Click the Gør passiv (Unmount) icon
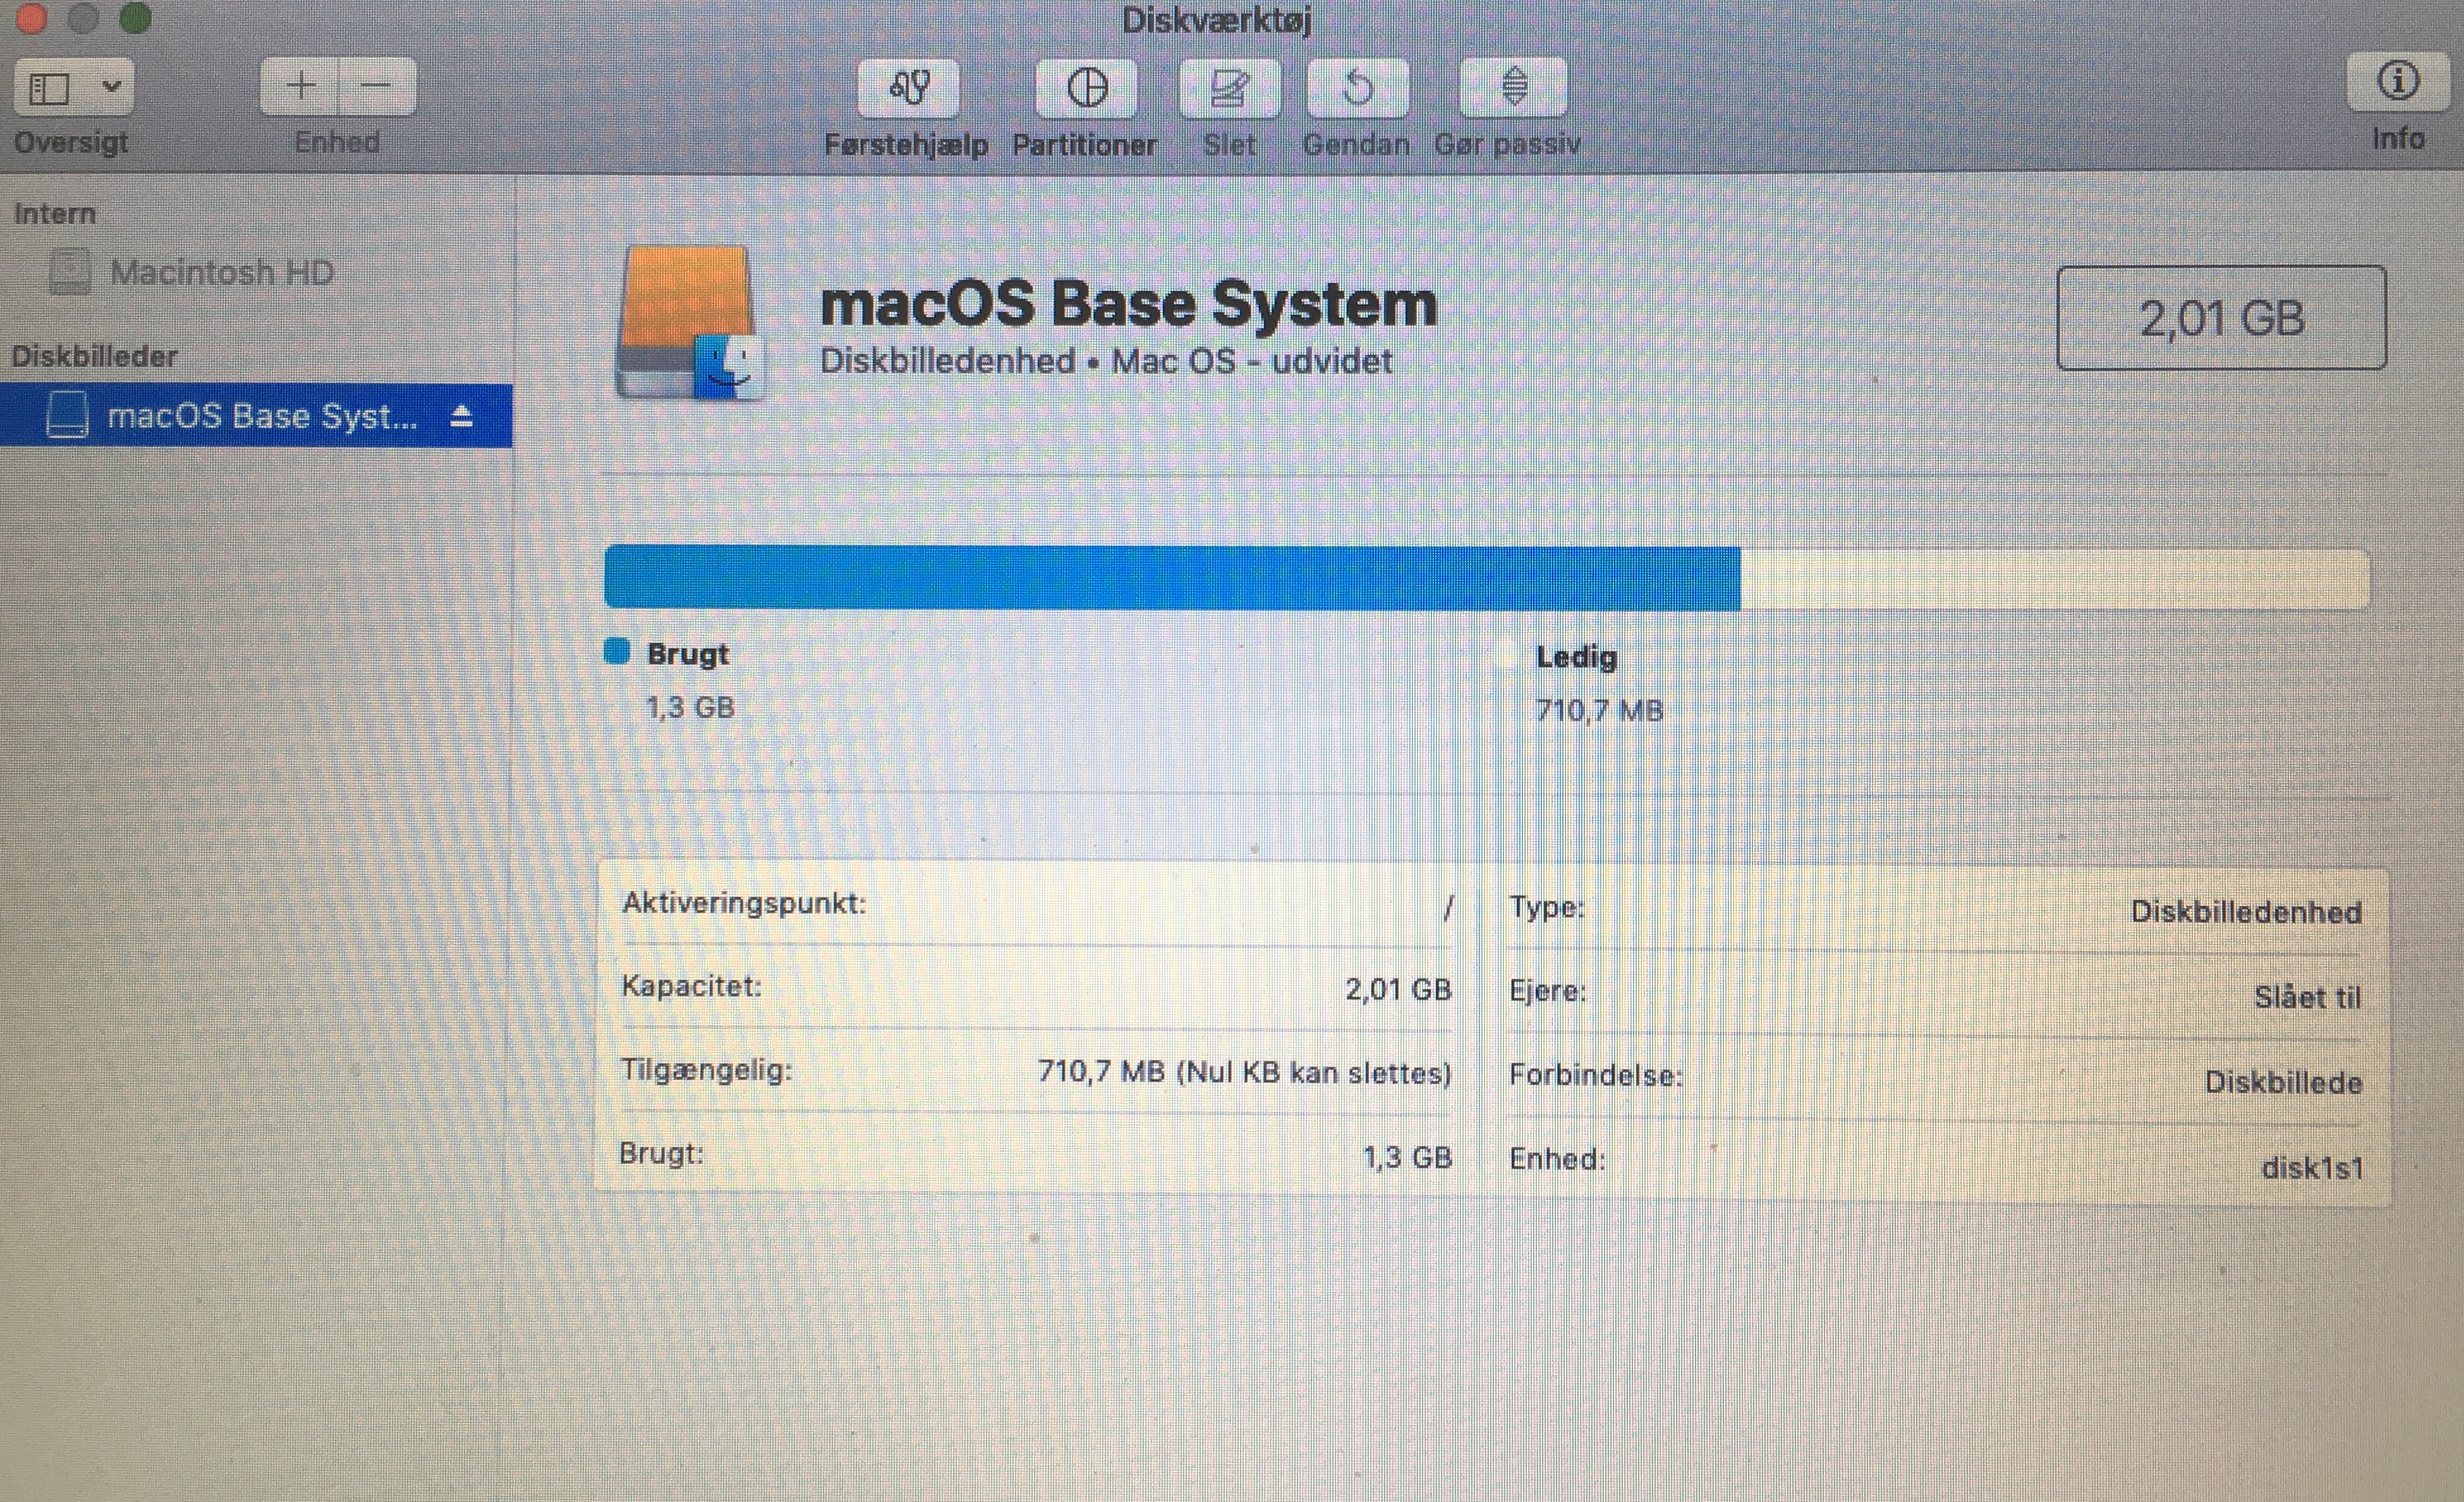2464x1502 pixels. (x=1514, y=88)
